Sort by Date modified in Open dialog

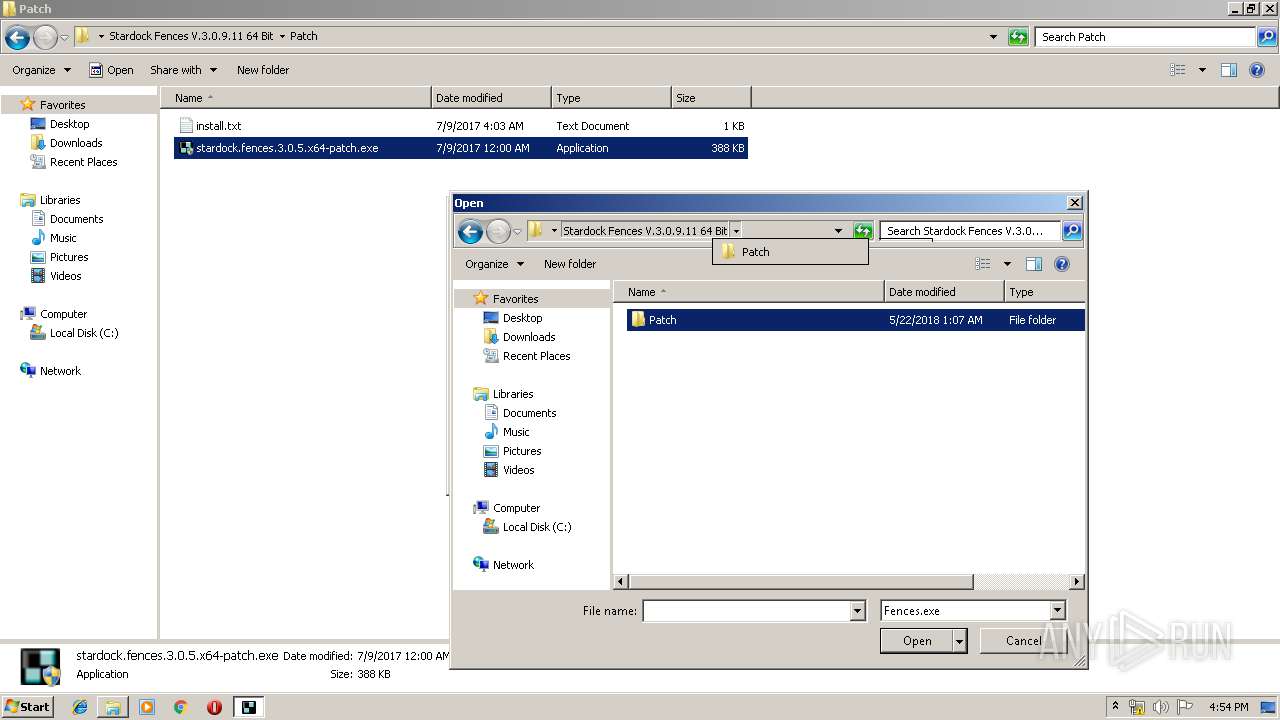944,292
